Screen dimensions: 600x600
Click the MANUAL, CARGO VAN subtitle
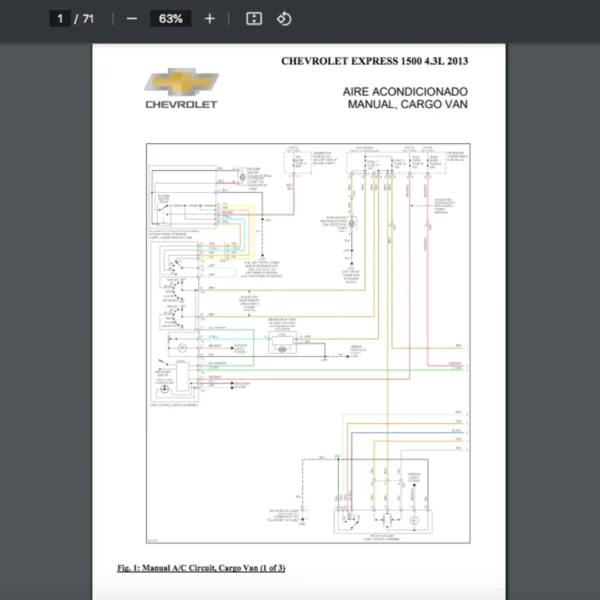(408, 103)
